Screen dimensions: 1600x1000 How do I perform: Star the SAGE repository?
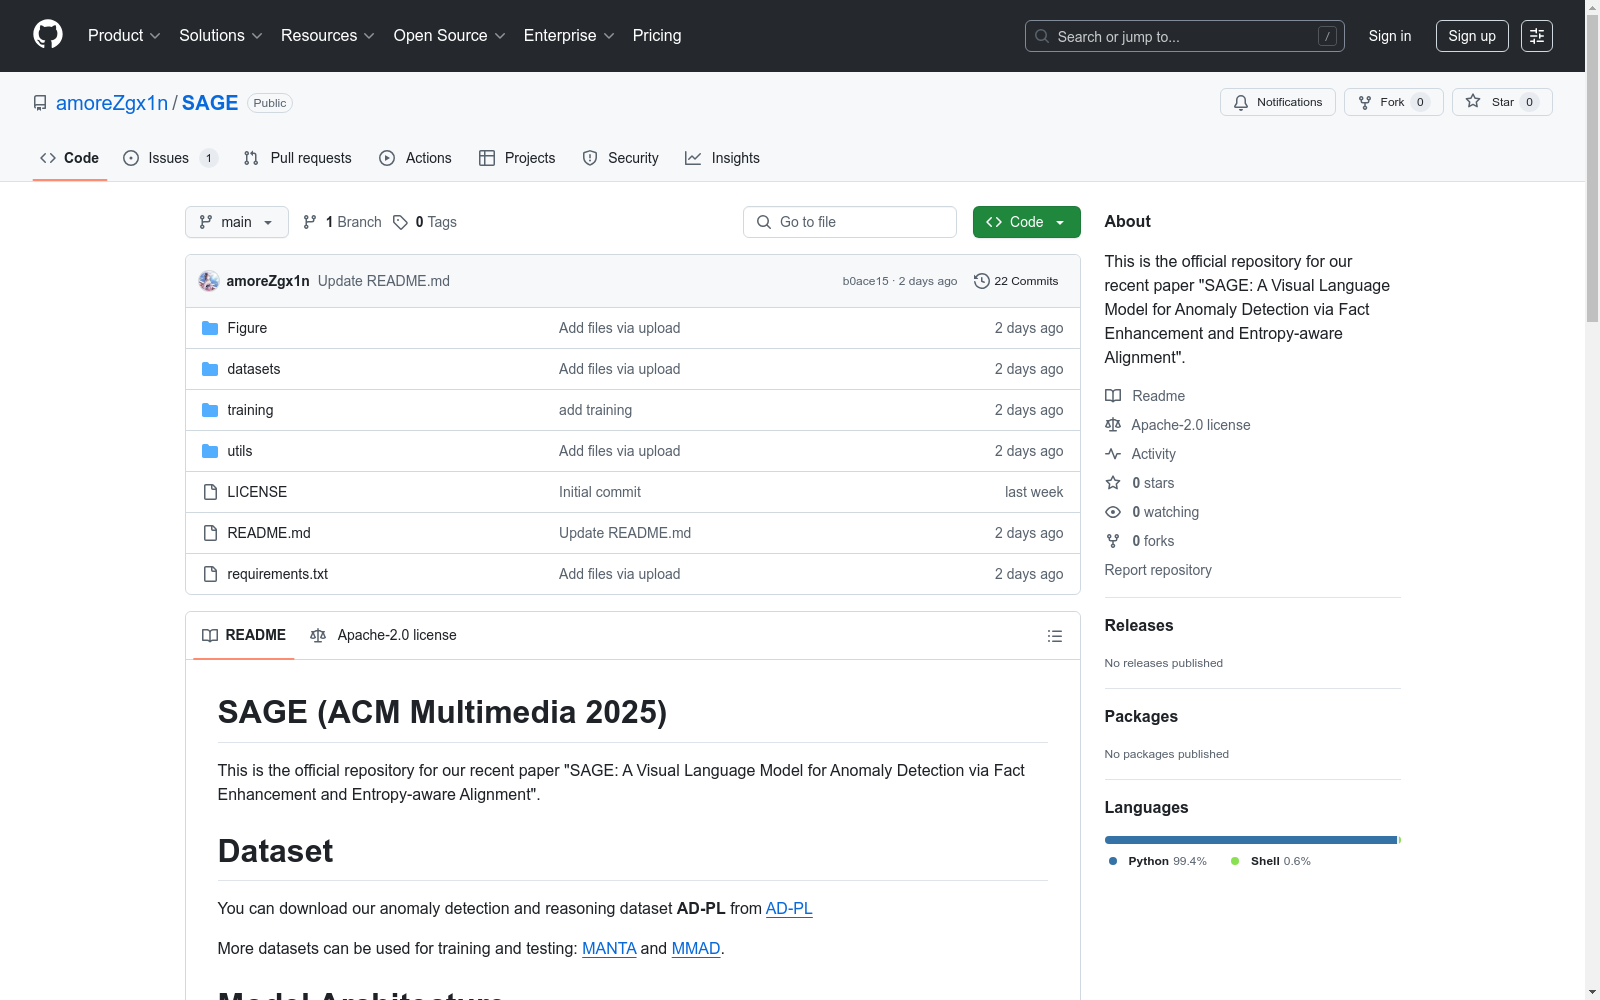click(x=1502, y=102)
